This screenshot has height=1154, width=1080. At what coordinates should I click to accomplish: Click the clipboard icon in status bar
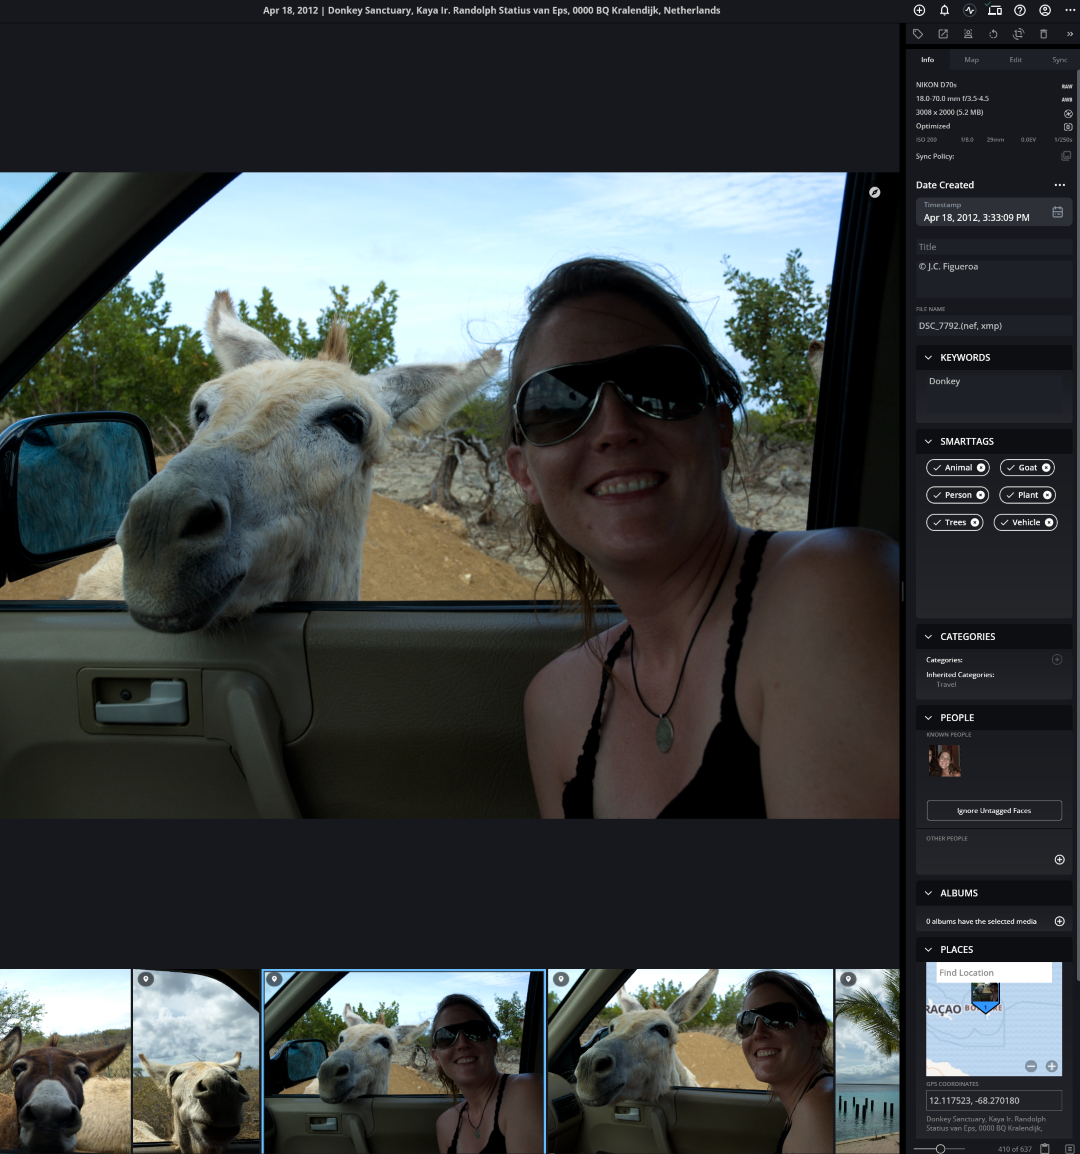pyautogui.click(x=1045, y=1148)
